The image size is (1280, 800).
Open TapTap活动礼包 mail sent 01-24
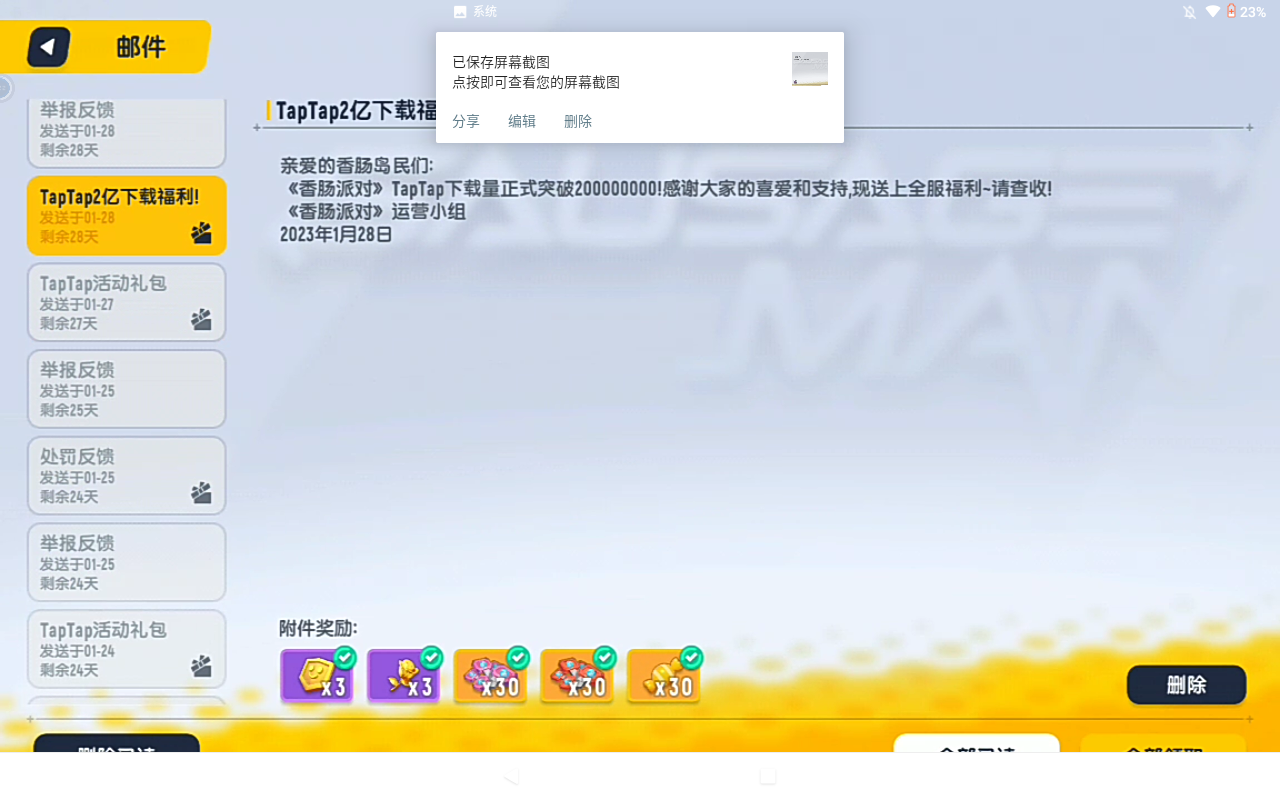click(127, 649)
